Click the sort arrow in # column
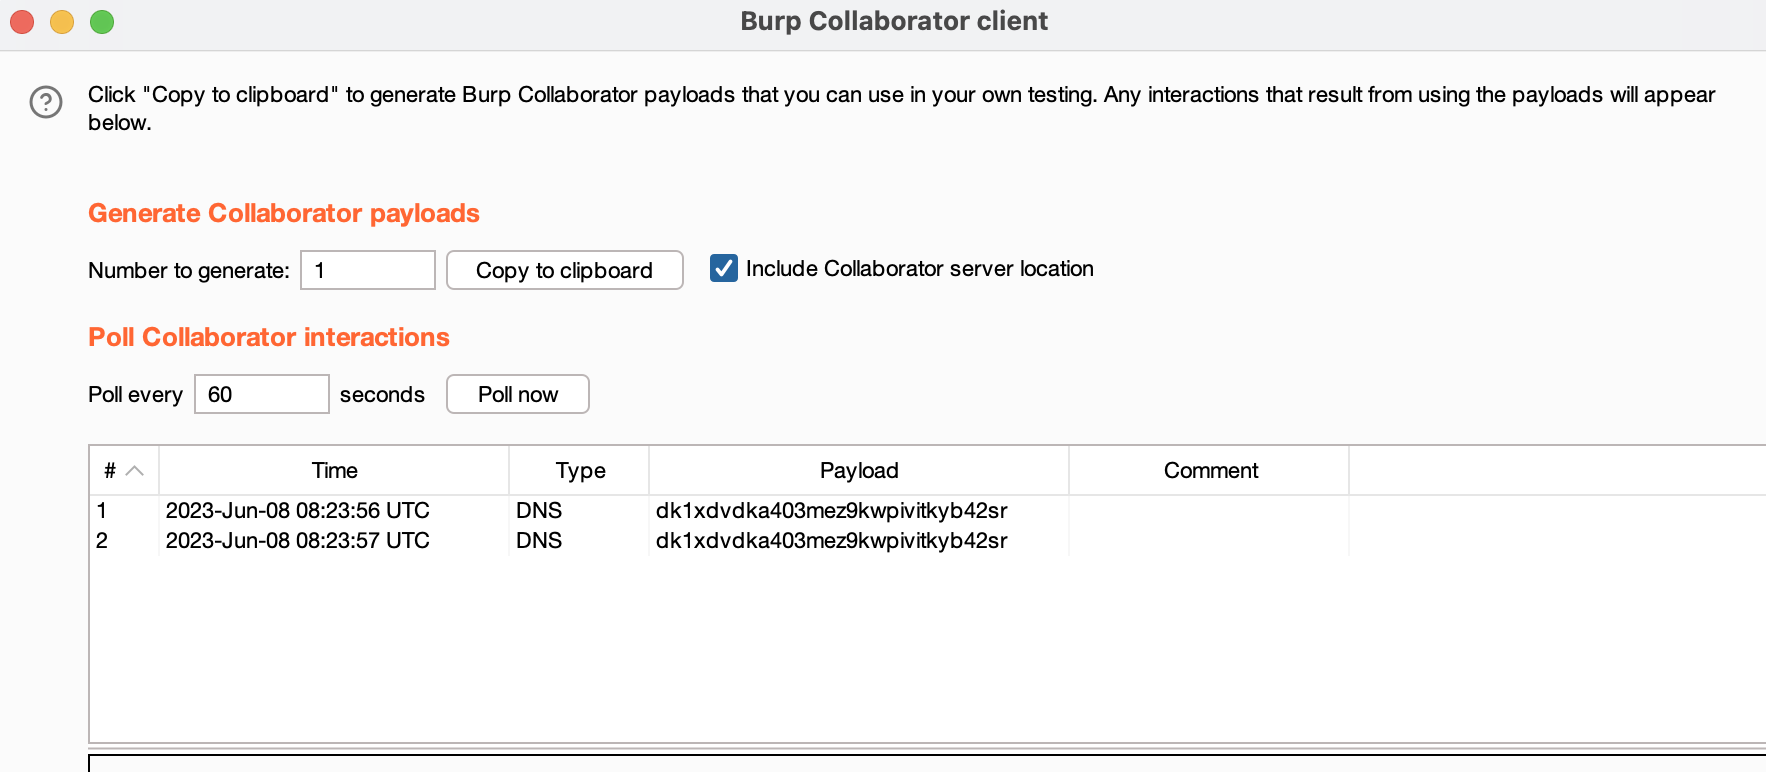 pos(135,470)
